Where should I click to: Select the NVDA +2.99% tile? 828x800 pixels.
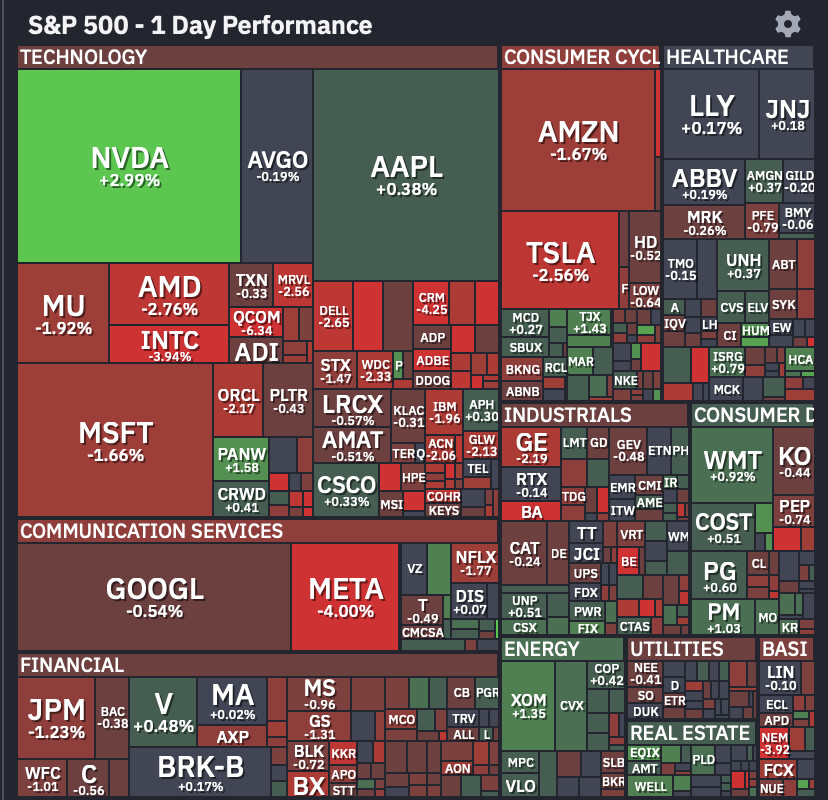coord(129,166)
